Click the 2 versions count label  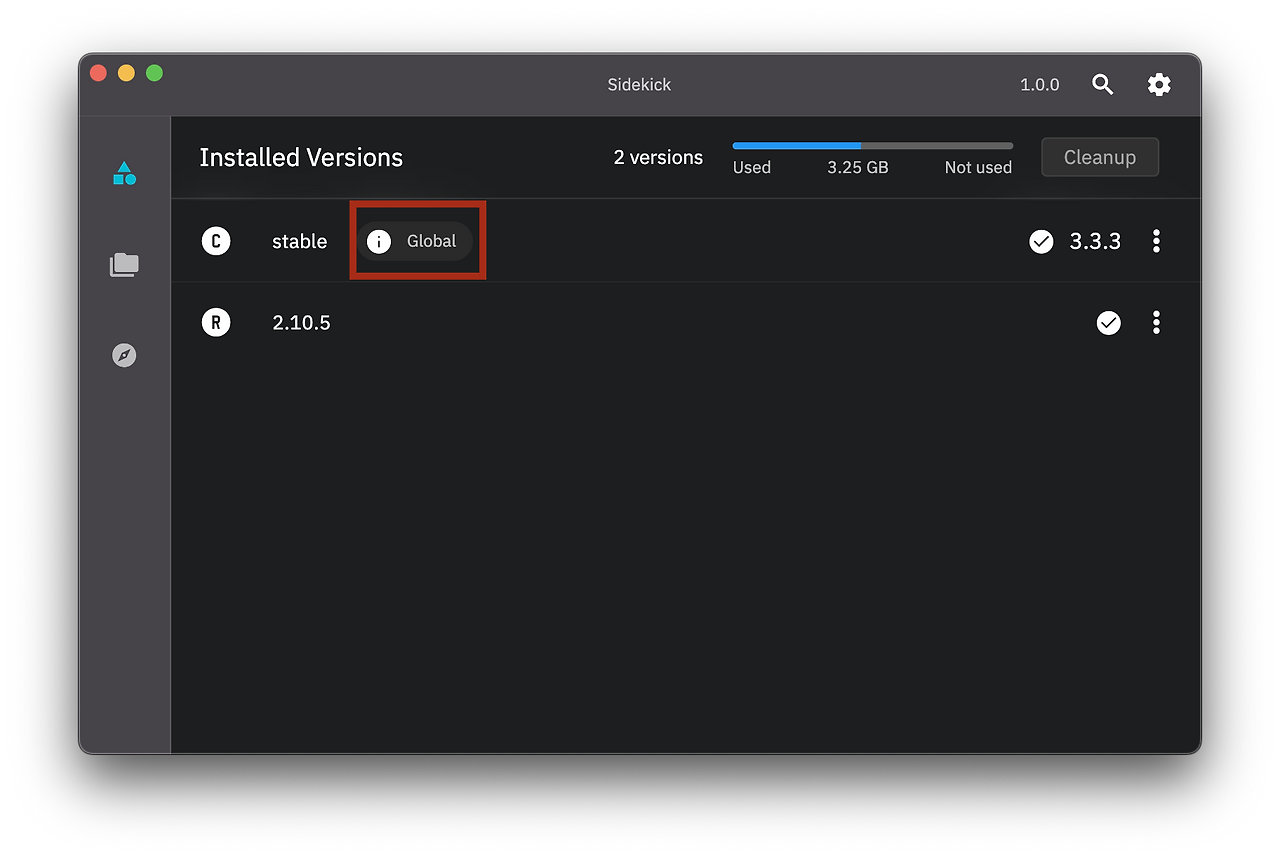(x=658, y=157)
